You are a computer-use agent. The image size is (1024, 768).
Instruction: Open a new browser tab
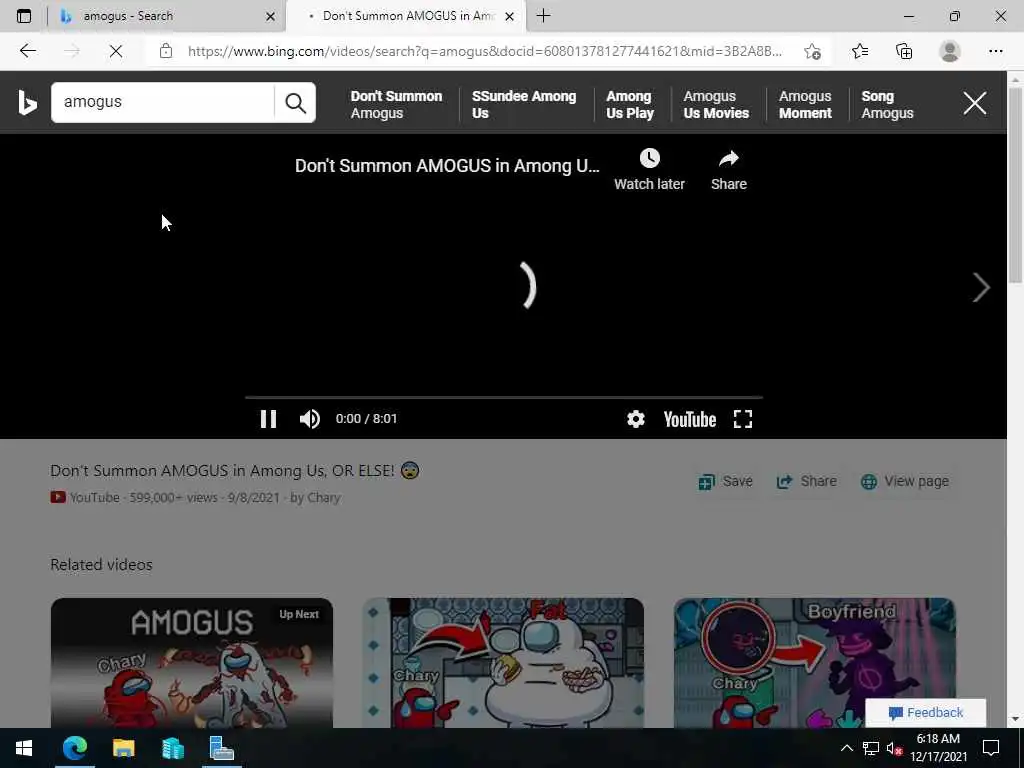543,16
